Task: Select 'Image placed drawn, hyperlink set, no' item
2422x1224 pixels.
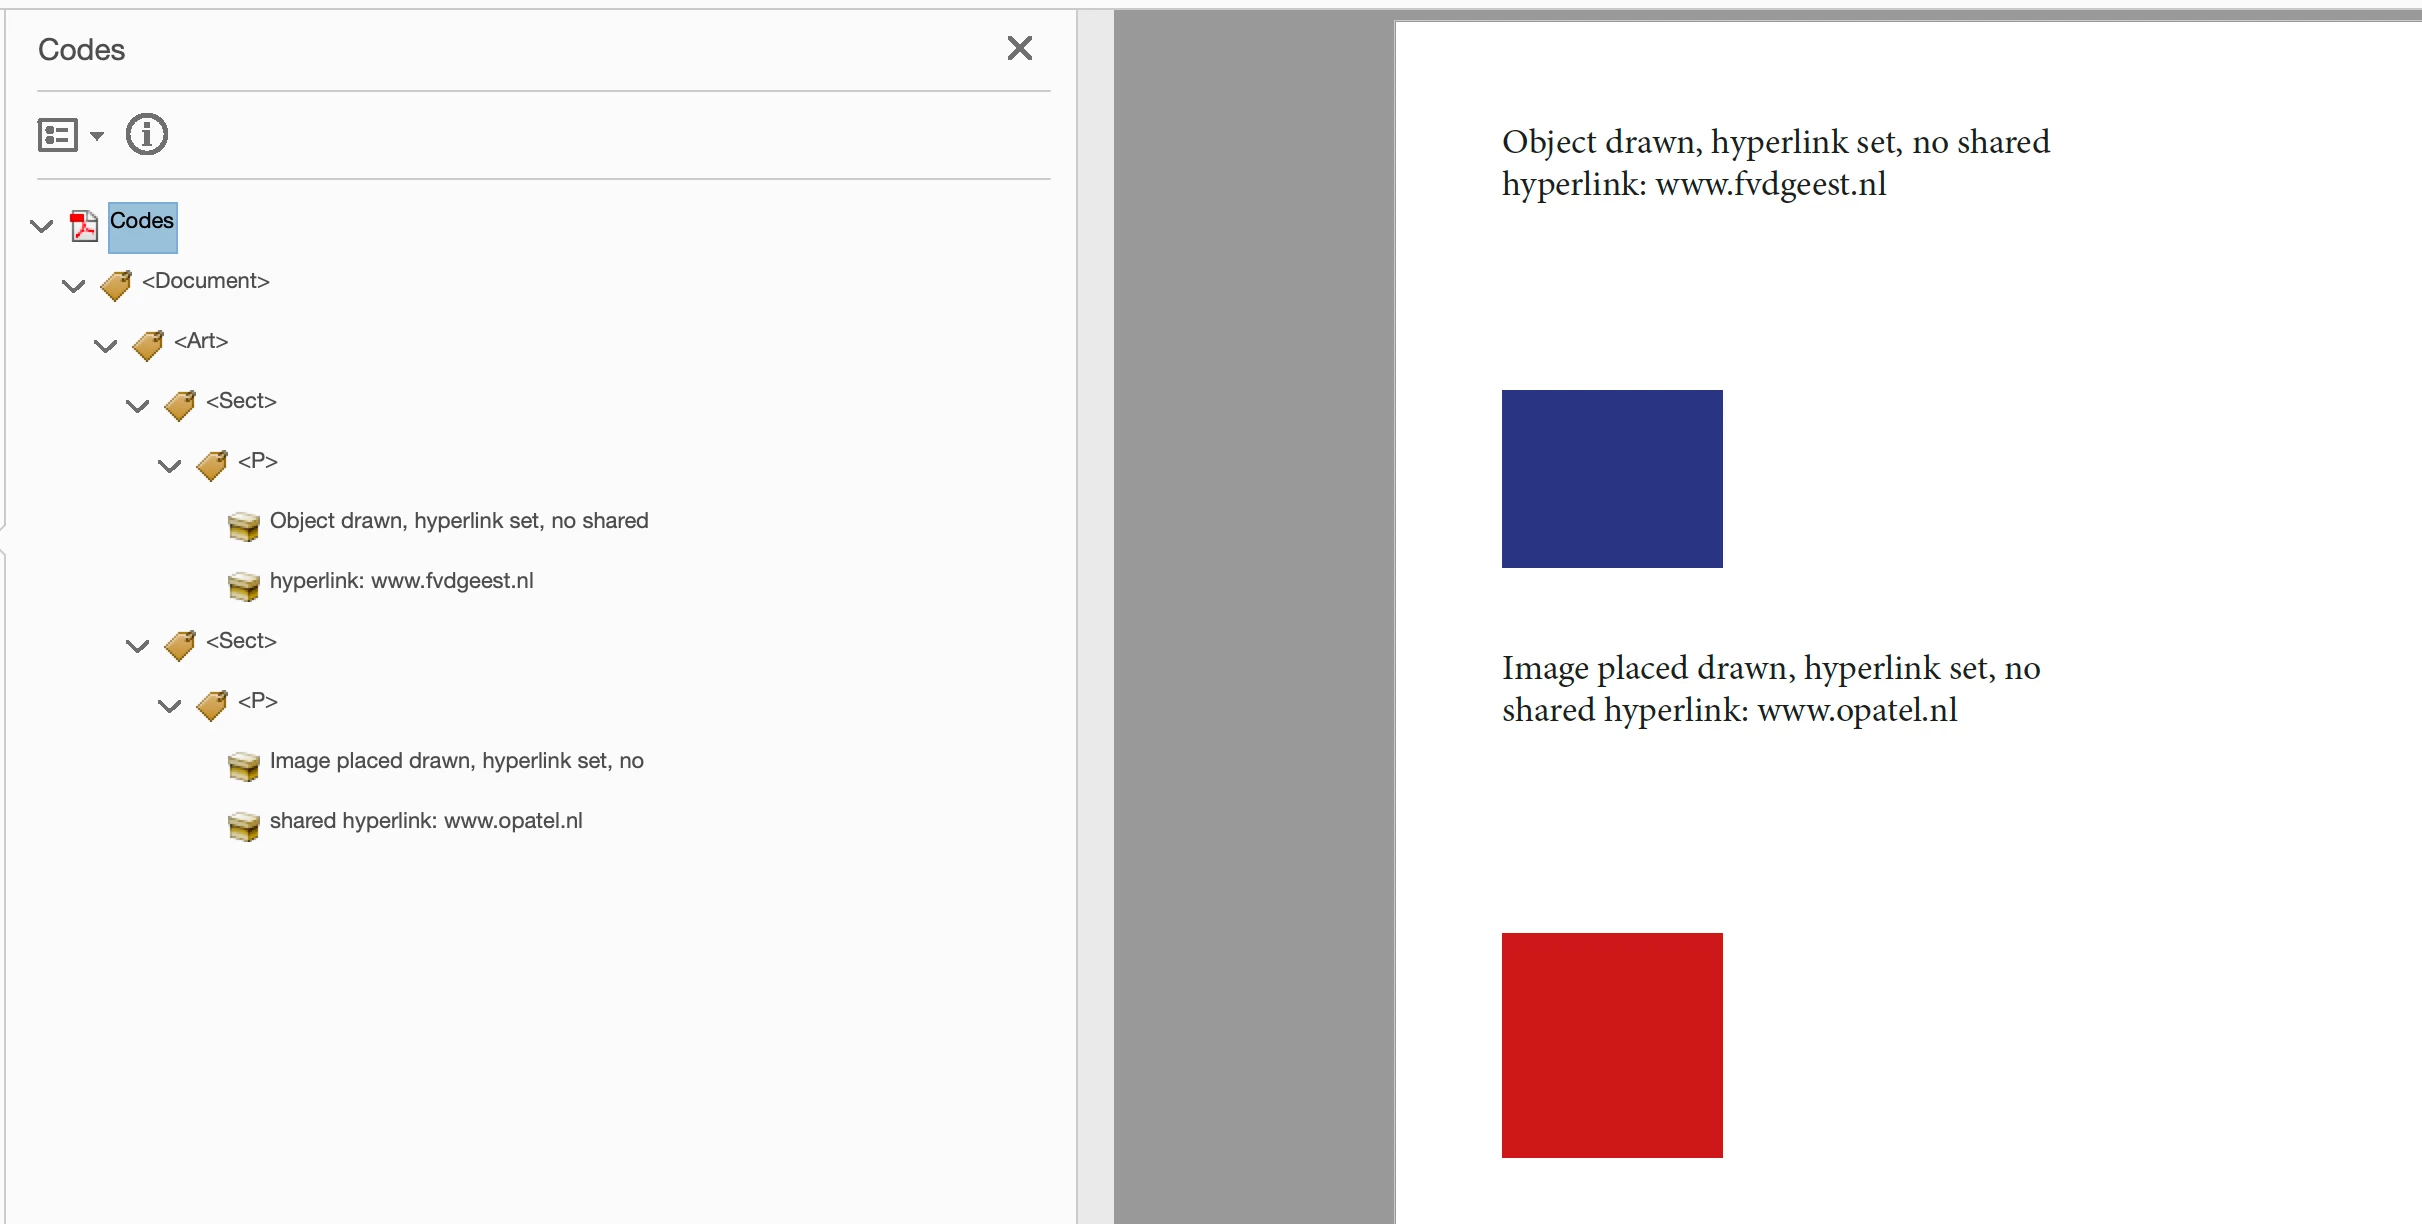Action: pyautogui.click(x=456, y=761)
